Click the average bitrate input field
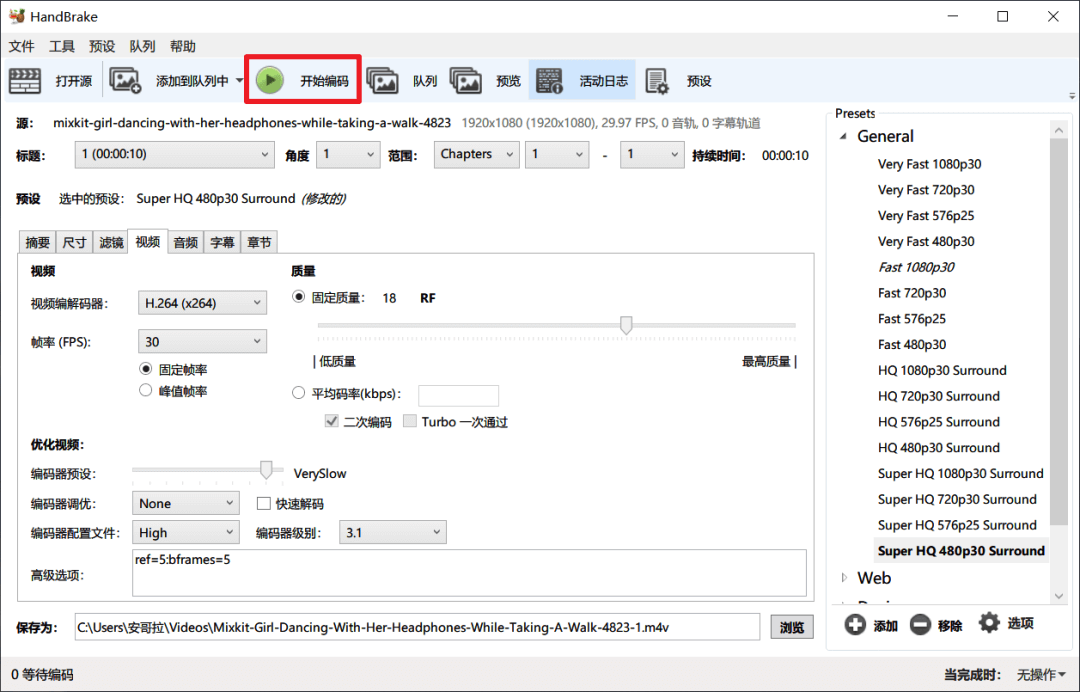This screenshot has height=692, width=1080. 458,395
